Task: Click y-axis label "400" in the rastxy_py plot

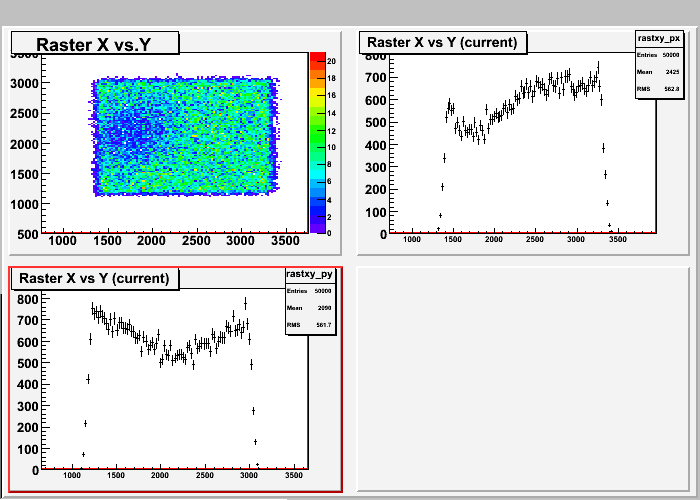Action: coord(26,384)
